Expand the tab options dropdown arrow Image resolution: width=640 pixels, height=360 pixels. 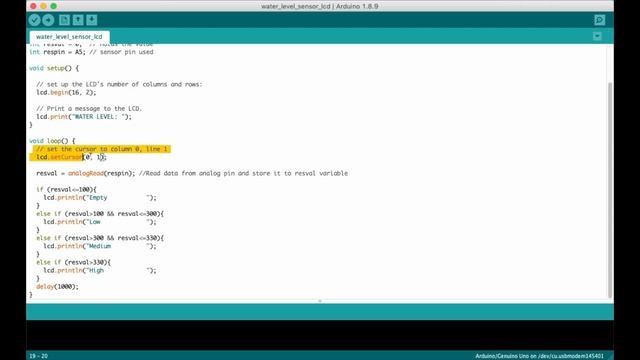pos(597,36)
